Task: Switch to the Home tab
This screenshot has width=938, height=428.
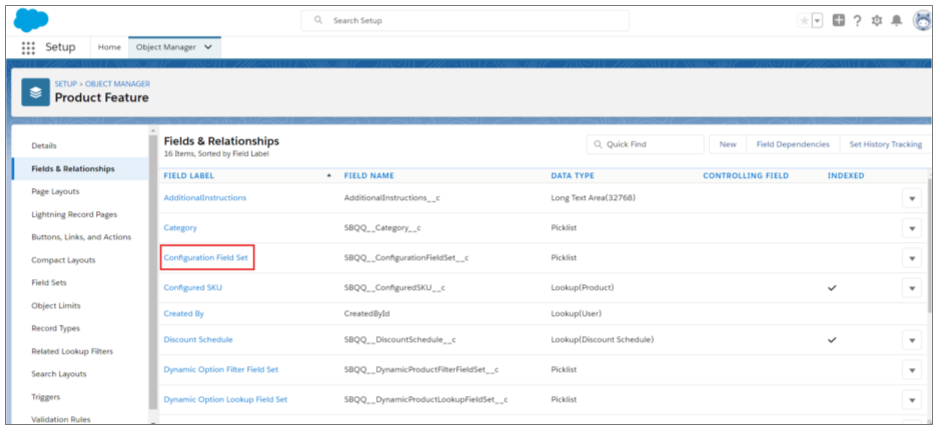Action: pos(109,47)
